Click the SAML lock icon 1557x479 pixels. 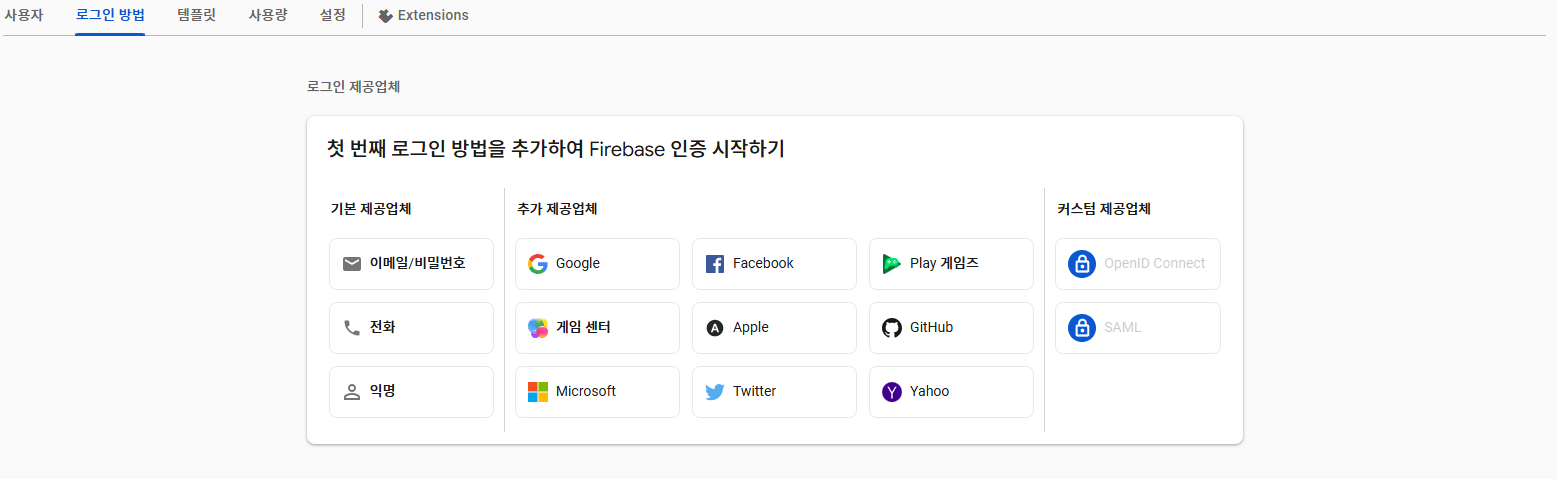1082,328
